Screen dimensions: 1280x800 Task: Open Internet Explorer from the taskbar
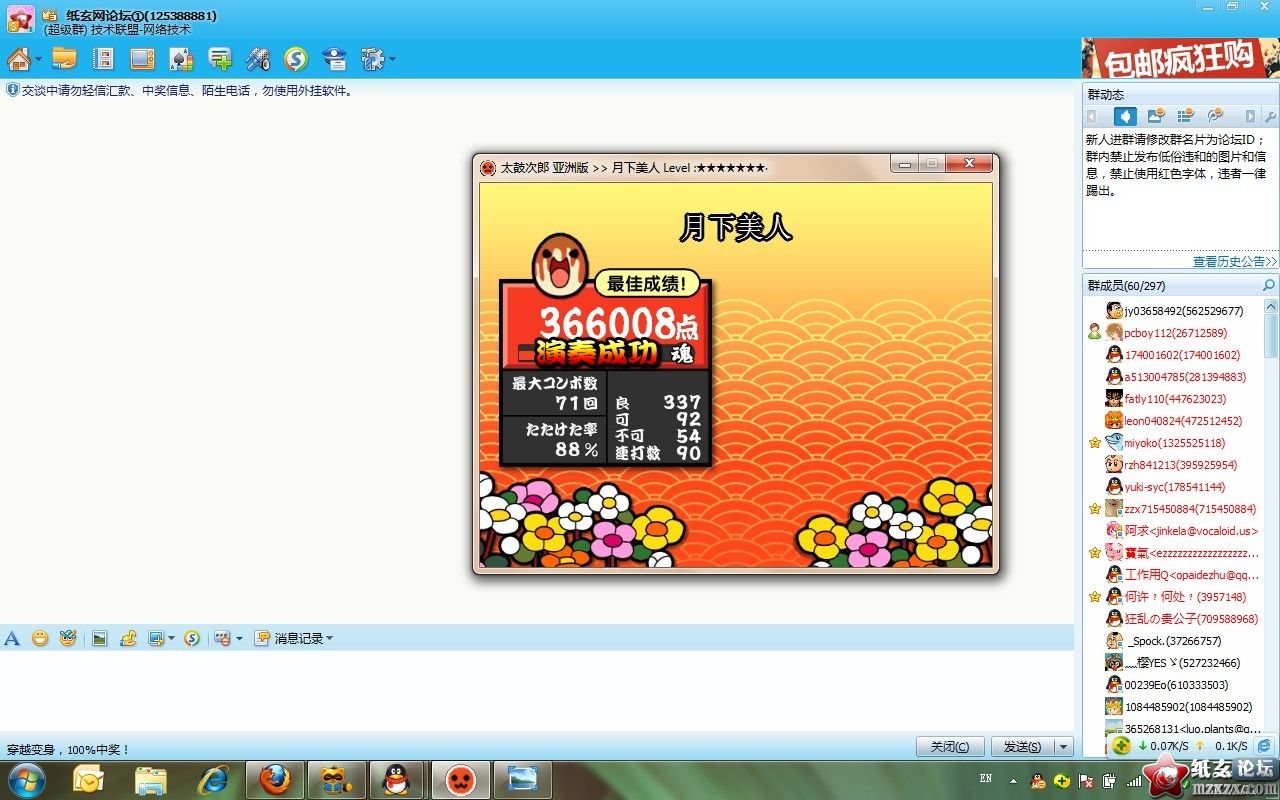pyautogui.click(x=213, y=779)
